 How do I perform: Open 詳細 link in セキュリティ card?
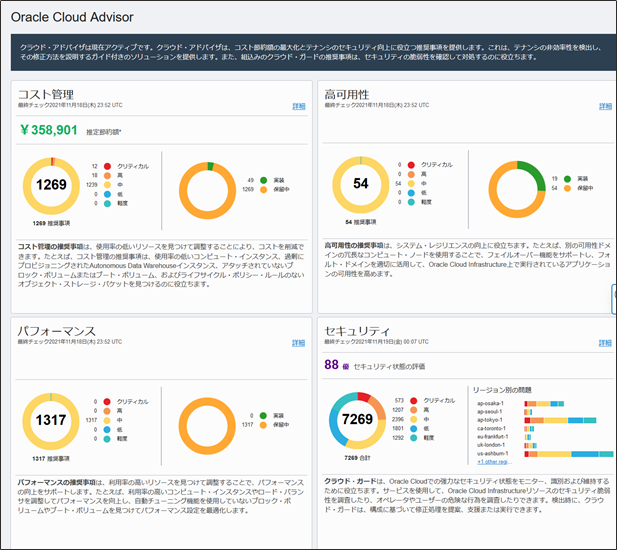coord(605,343)
